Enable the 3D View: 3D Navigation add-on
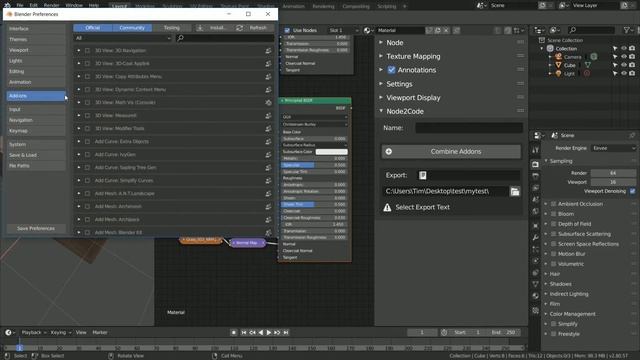The width and height of the screenshot is (640, 360). (x=87, y=51)
